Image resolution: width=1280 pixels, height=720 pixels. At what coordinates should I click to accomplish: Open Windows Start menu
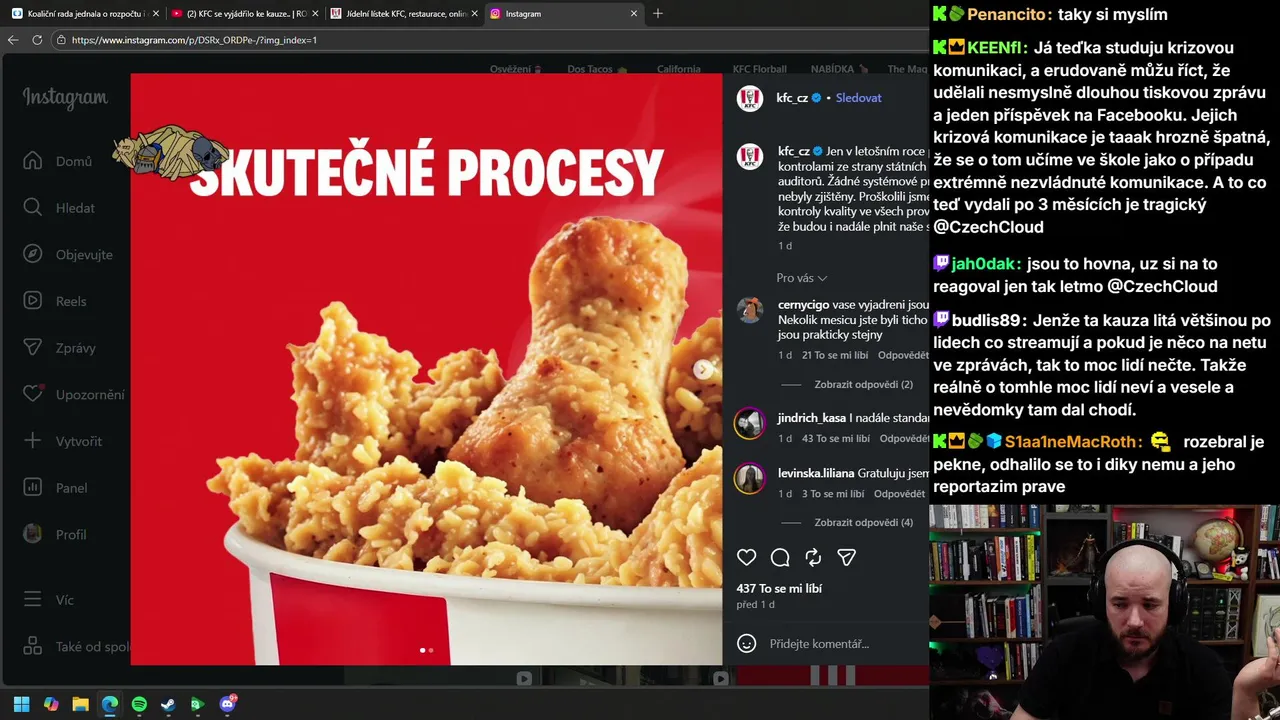[x=21, y=704]
